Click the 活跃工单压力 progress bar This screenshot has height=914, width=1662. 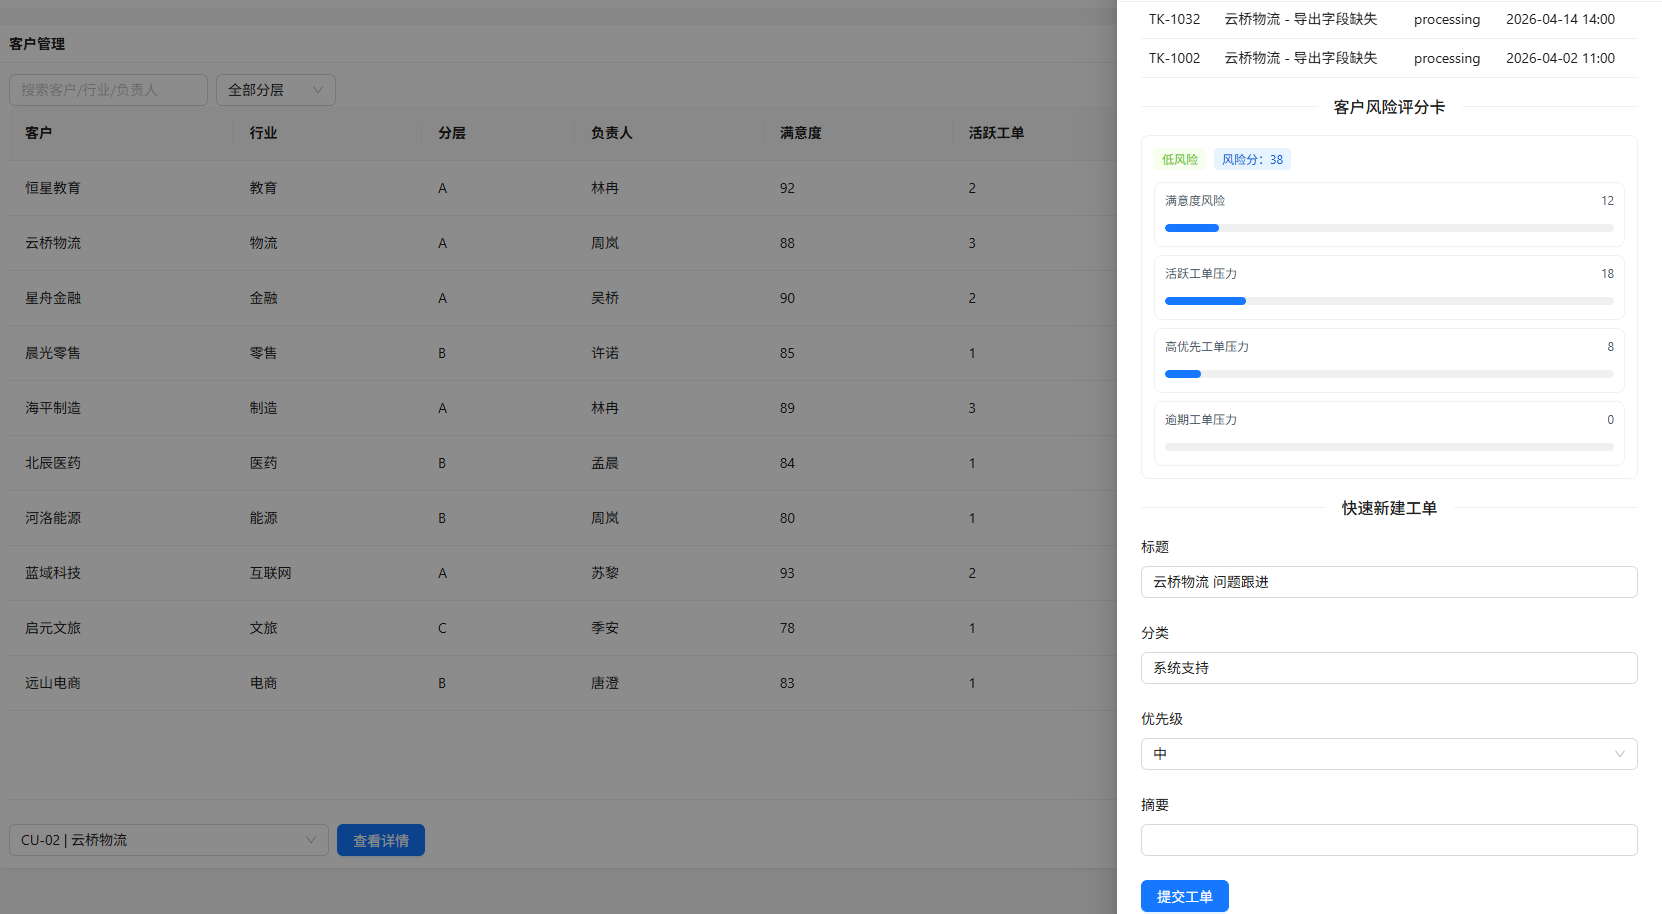click(x=1388, y=301)
